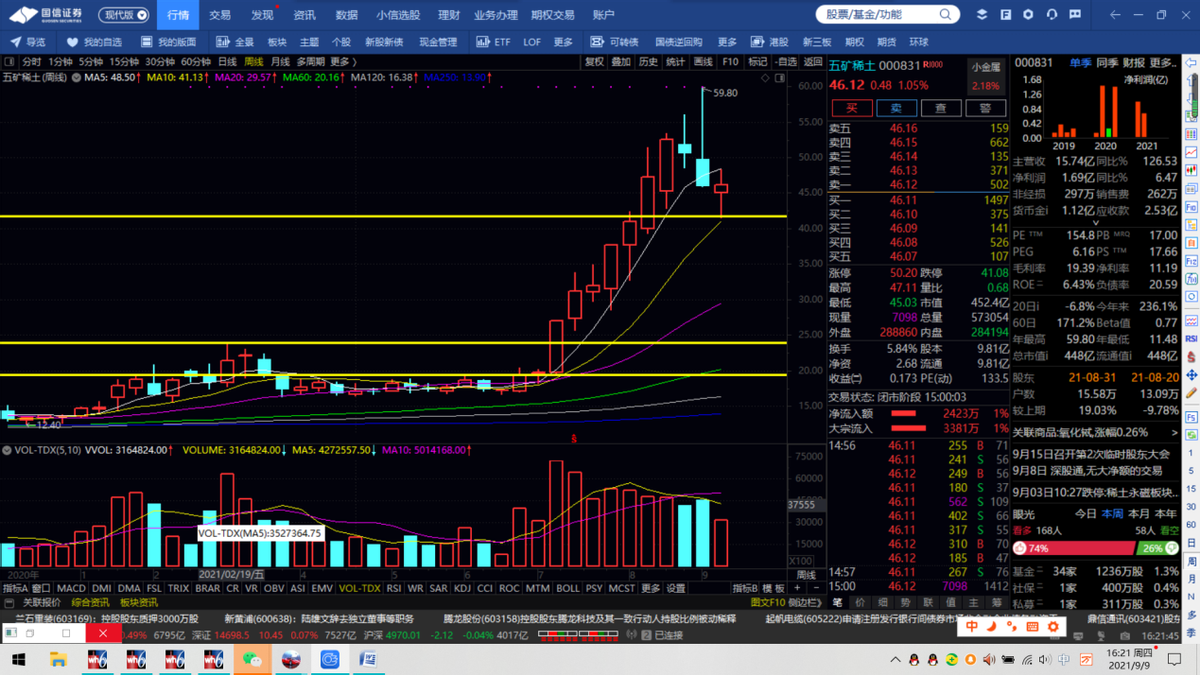
Task: Expand 更多 after 国债逆回购
Action: pos(727,42)
